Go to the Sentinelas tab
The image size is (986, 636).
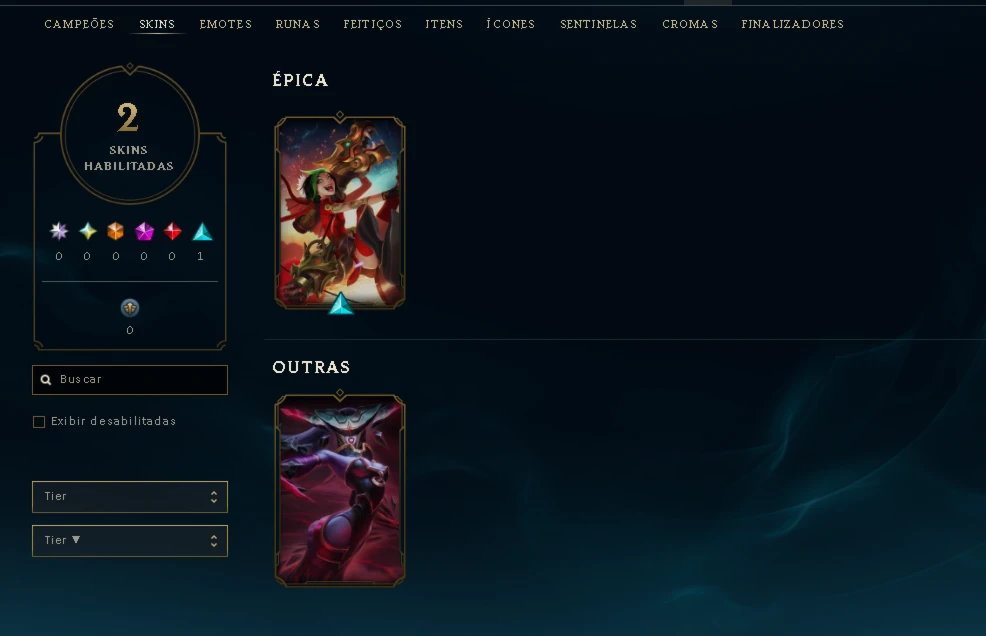599,24
